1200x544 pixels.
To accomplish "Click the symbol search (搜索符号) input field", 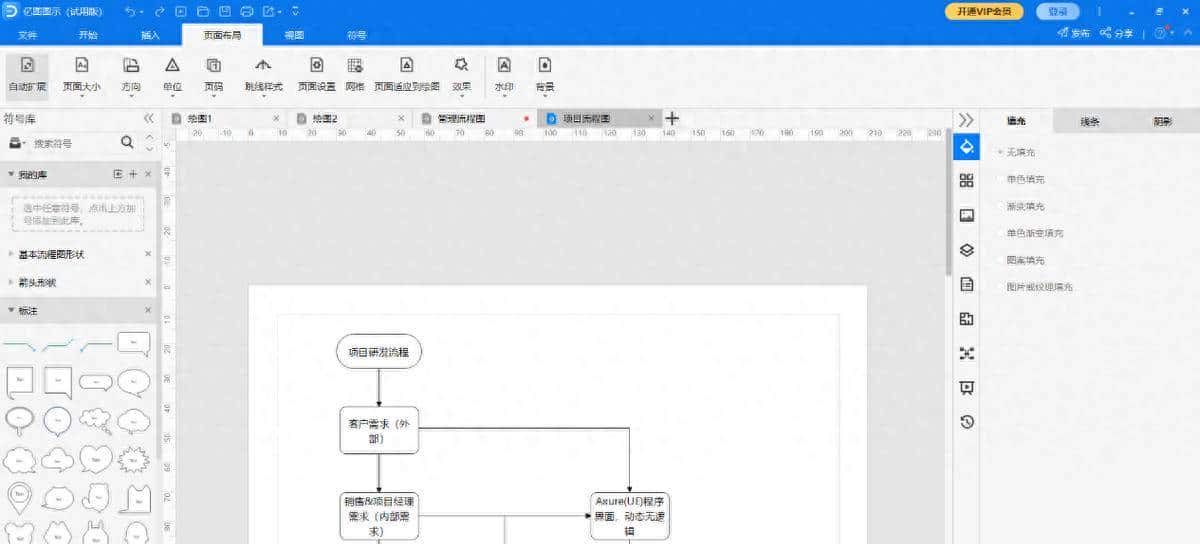I will point(75,144).
